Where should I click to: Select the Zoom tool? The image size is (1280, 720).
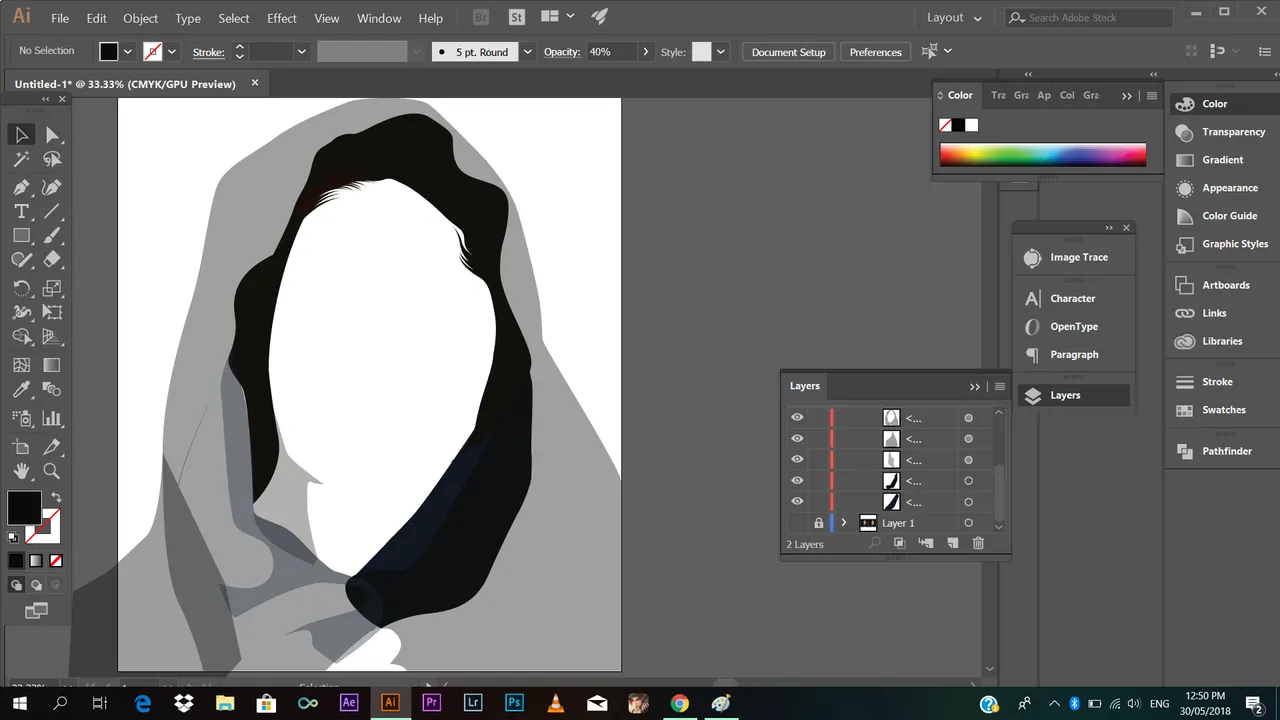pyautogui.click(x=52, y=471)
